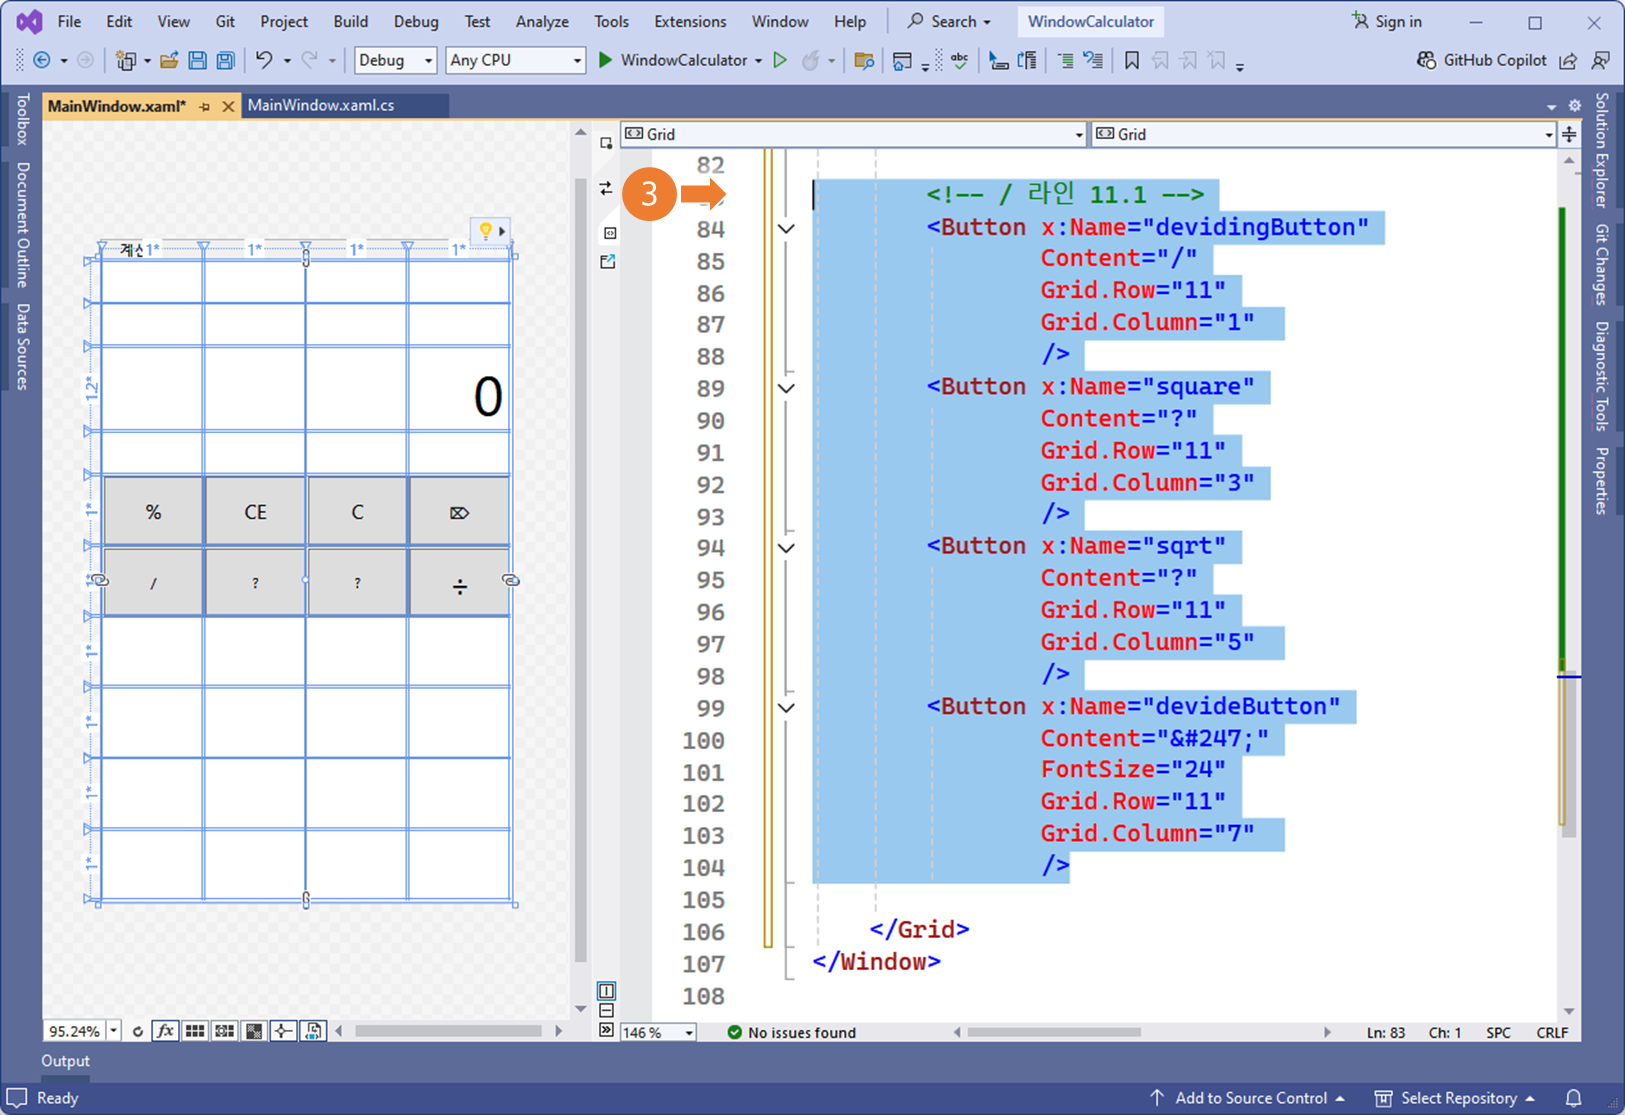
Task: Open the Solution Explorer side panel
Action: pos(1601,150)
